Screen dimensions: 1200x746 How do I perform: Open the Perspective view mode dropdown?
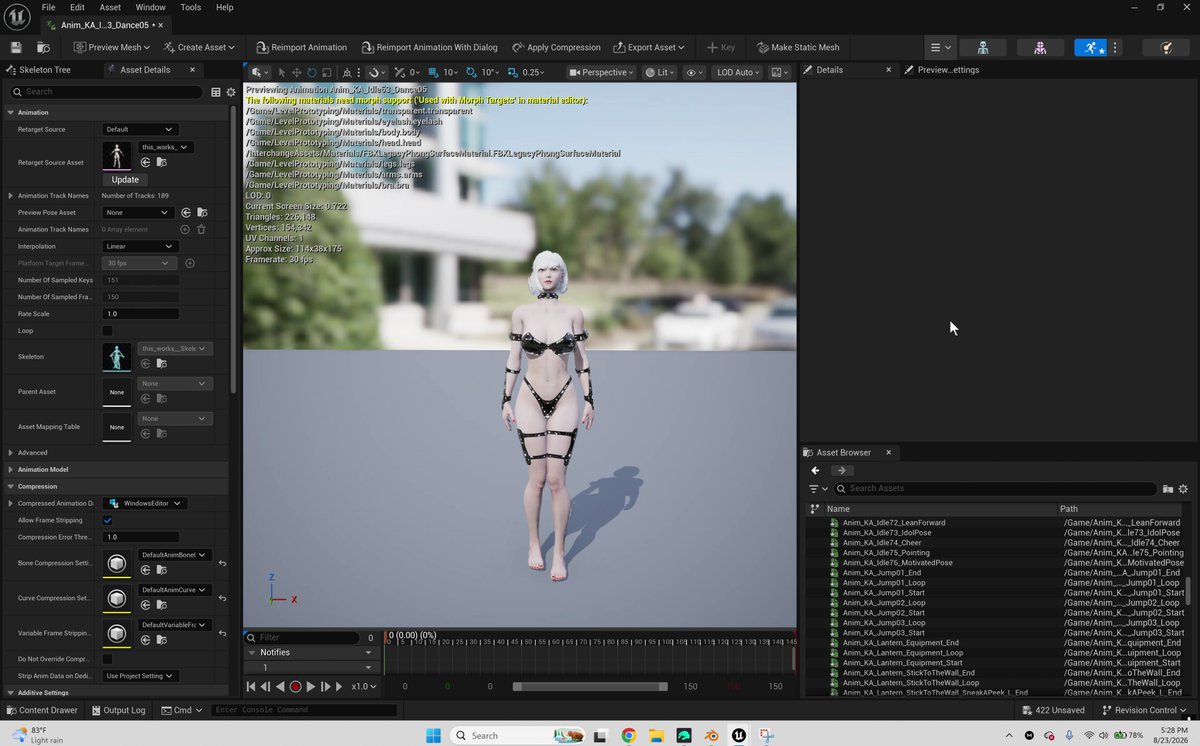pyautogui.click(x=600, y=72)
